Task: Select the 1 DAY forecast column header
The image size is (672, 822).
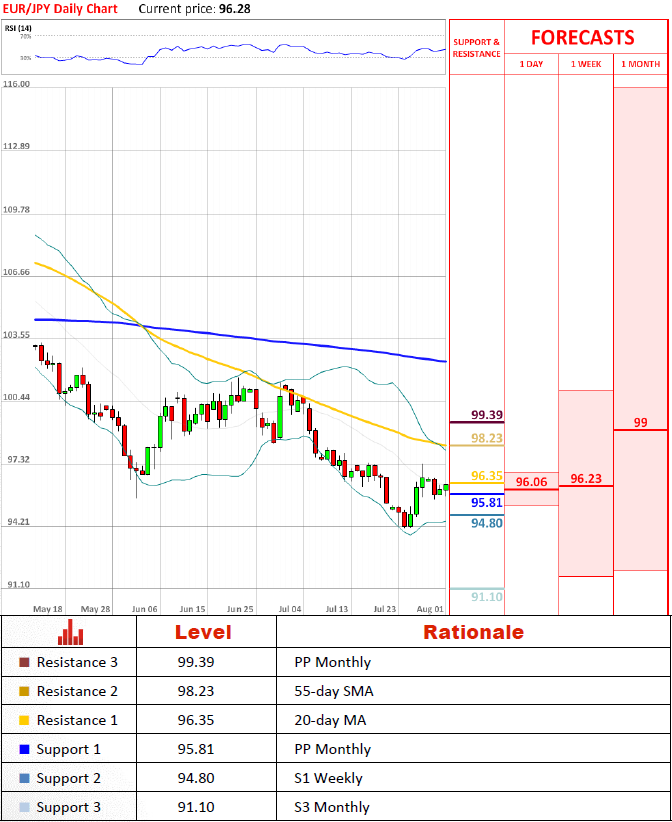Action: click(x=531, y=64)
